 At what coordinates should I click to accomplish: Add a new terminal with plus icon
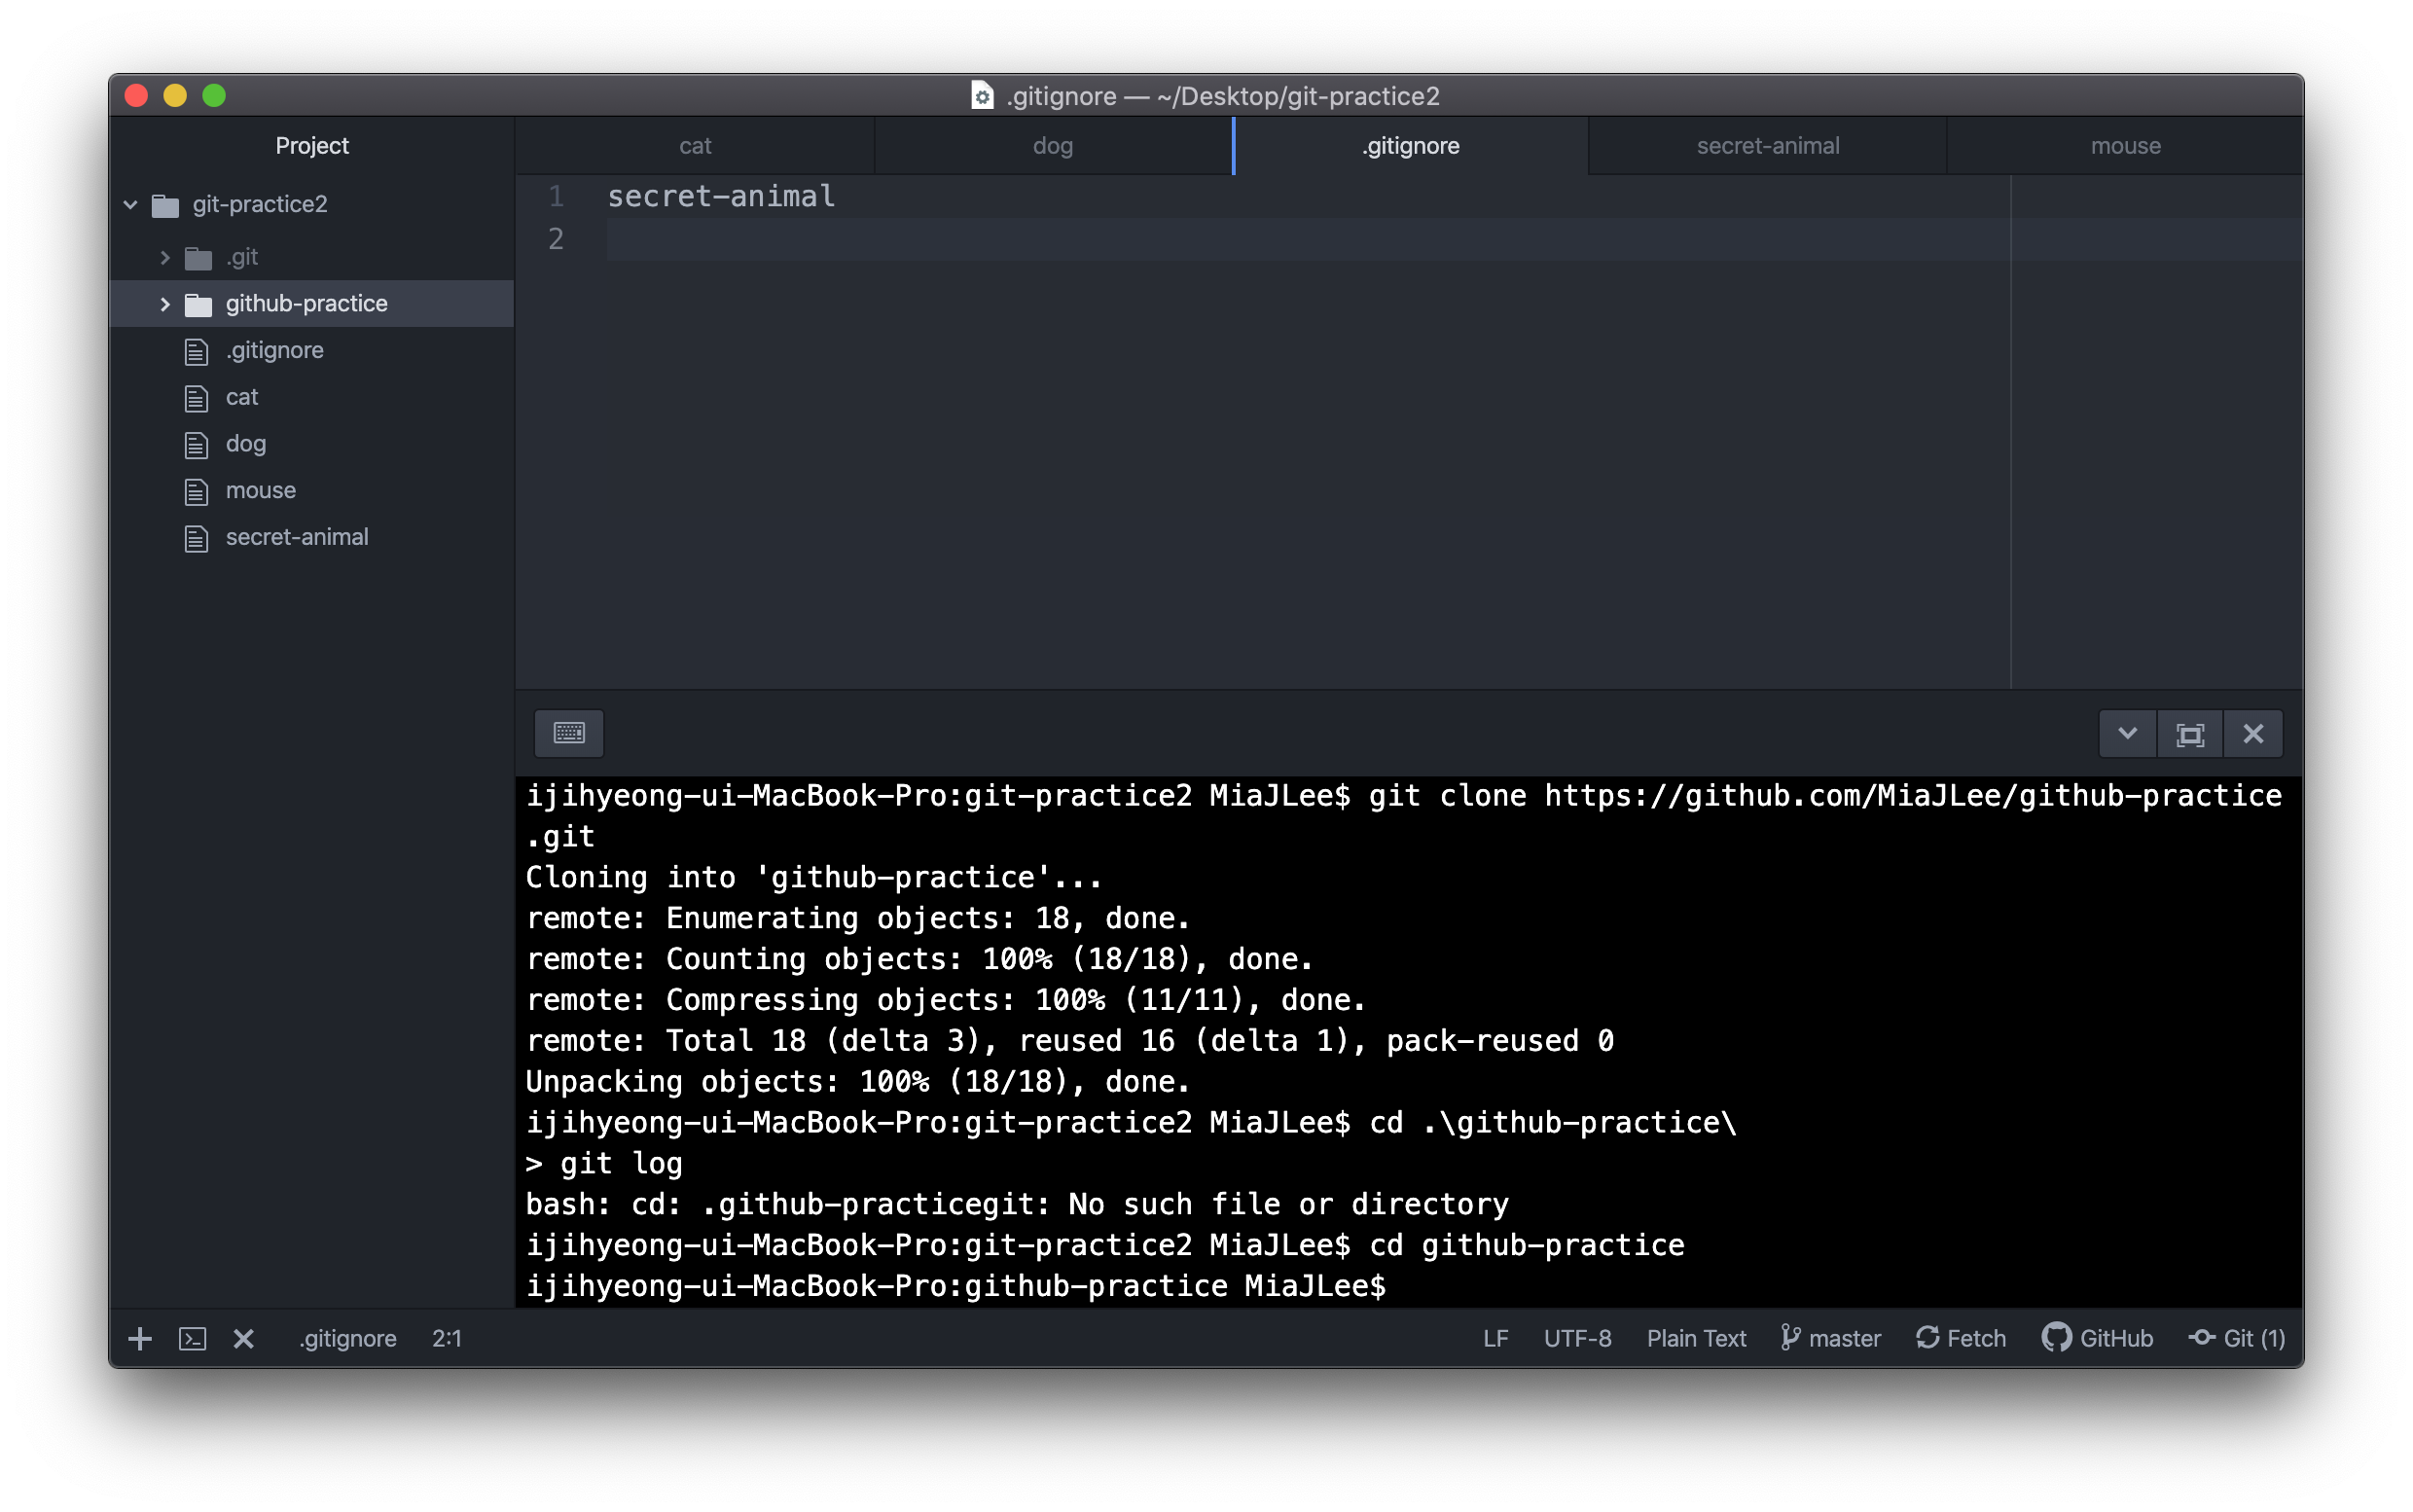pos(140,1338)
